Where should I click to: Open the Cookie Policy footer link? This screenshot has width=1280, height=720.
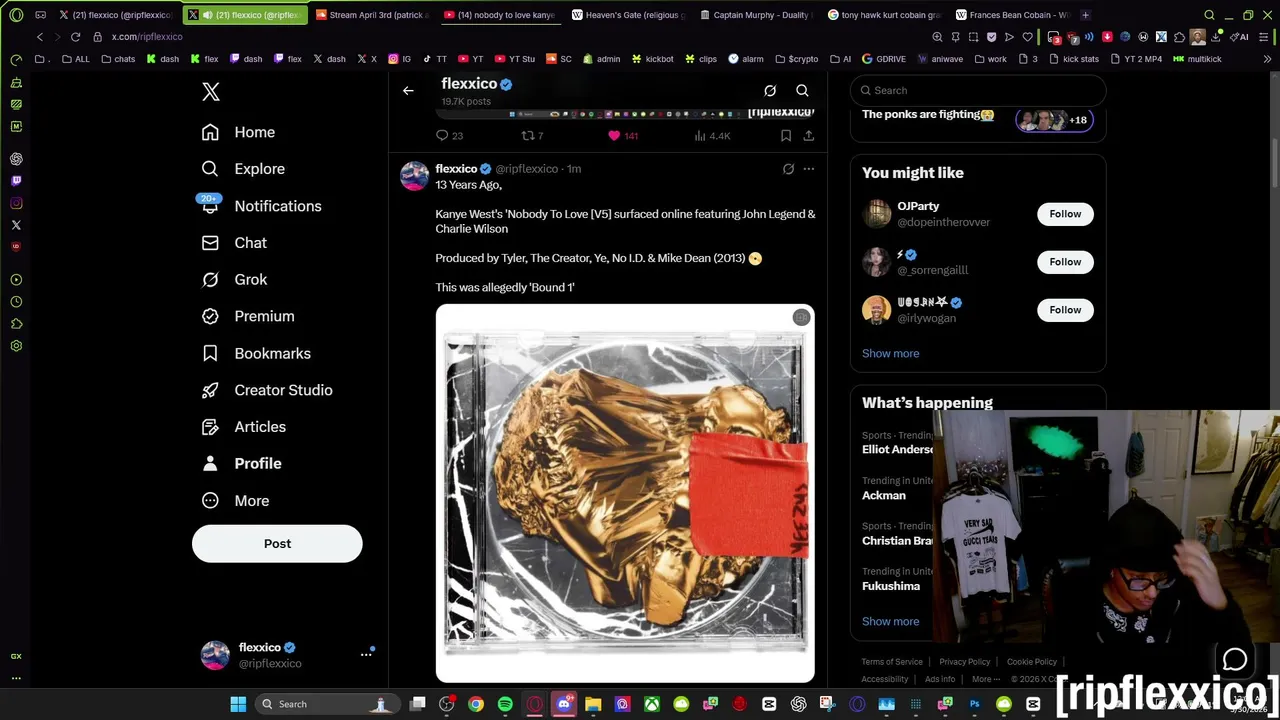[1032, 662]
